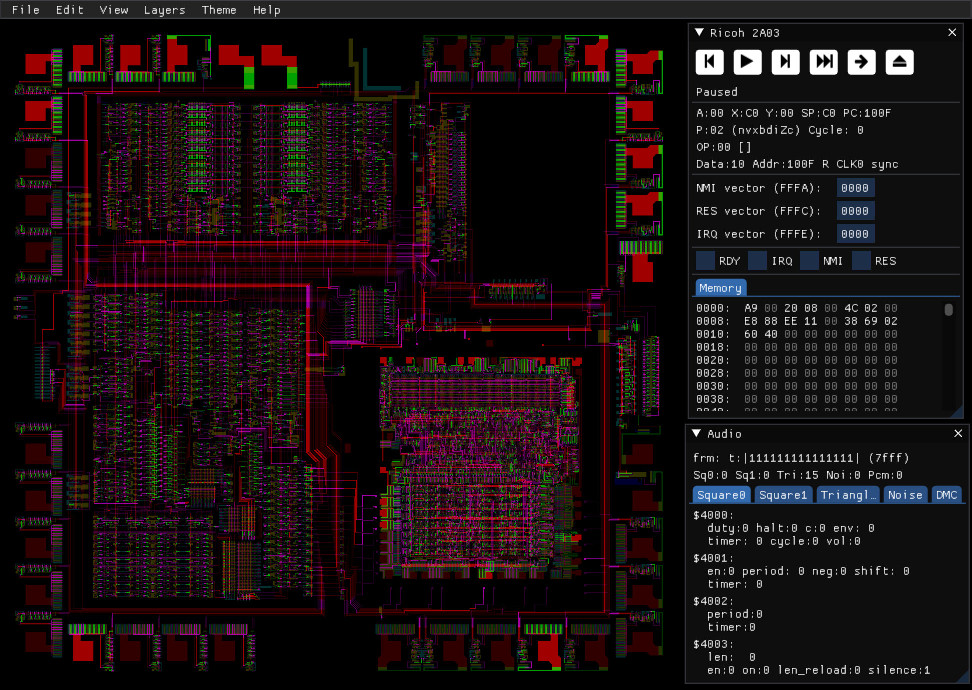Start chip simulation with Play icon
This screenshot has width=972, height=690.
(x=748, y=62)
